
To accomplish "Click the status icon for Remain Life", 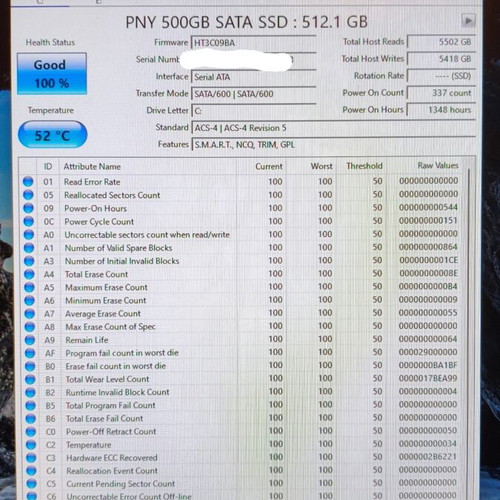I will [30, 340].
